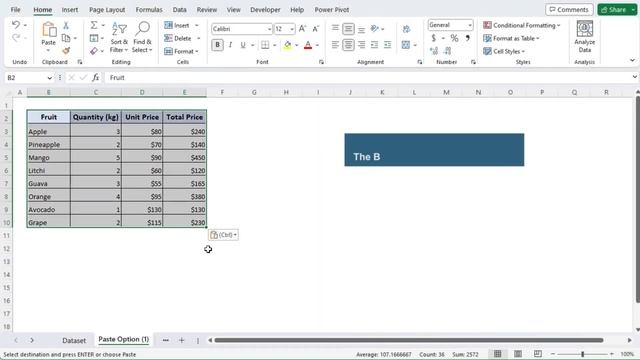Click Increase Font Size icon
The height and width of the screenshot is (360, 640).
click(x=302, y=29)
